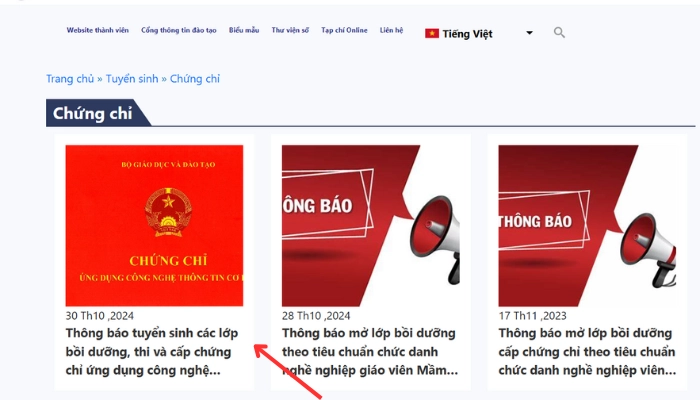Open article Thông báo tuyển sinh các lớp bồi dưỡng
Image resolution: width=700 pixels, height=400 pixels.
[152, 352]
